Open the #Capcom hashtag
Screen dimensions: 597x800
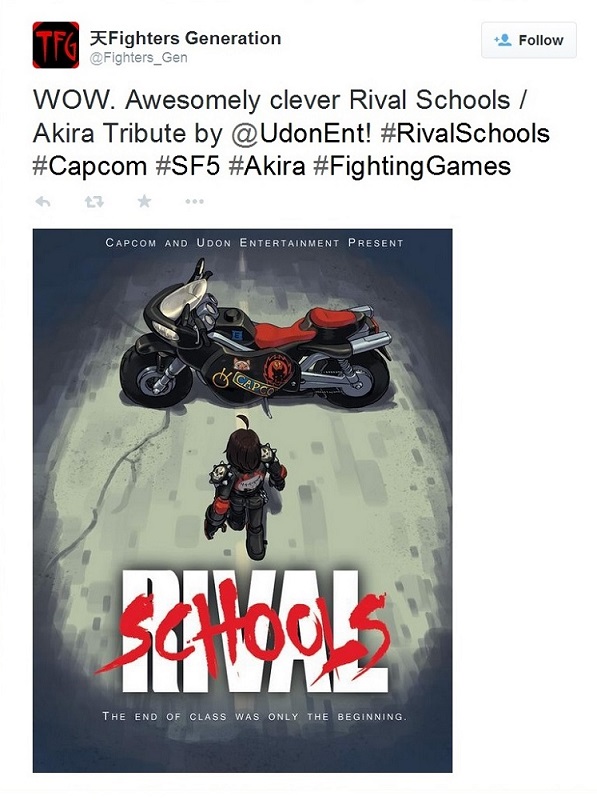point(89,166)
